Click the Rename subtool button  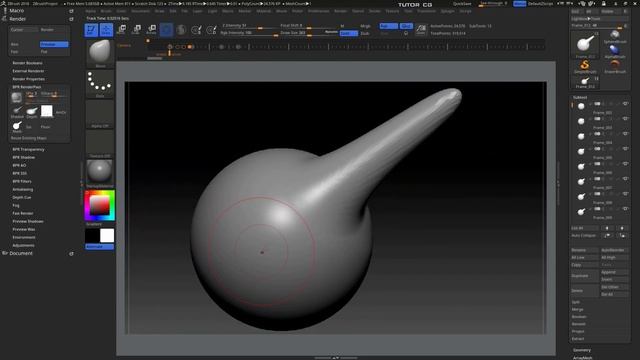(584, 250)
